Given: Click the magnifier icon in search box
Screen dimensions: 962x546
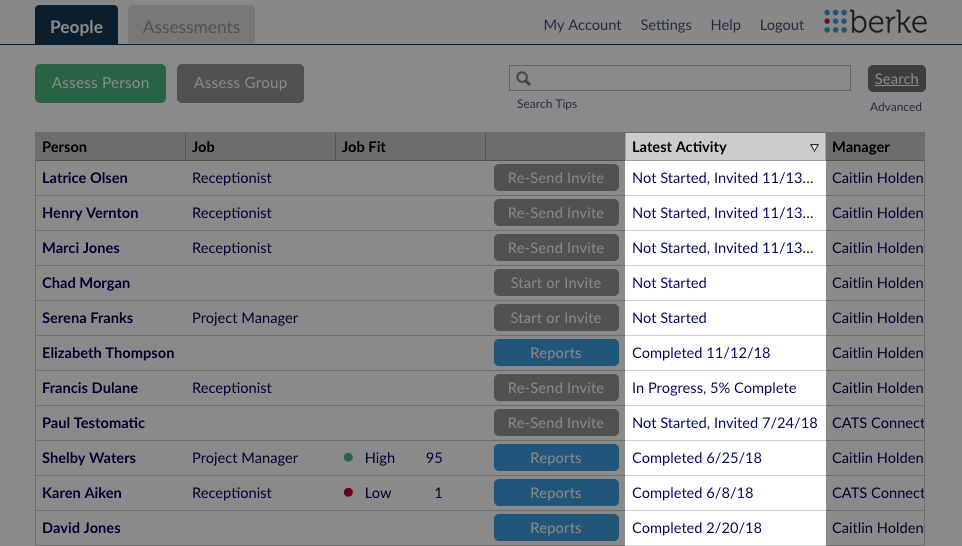Looking at the screenshot, I should click(523, 79).
